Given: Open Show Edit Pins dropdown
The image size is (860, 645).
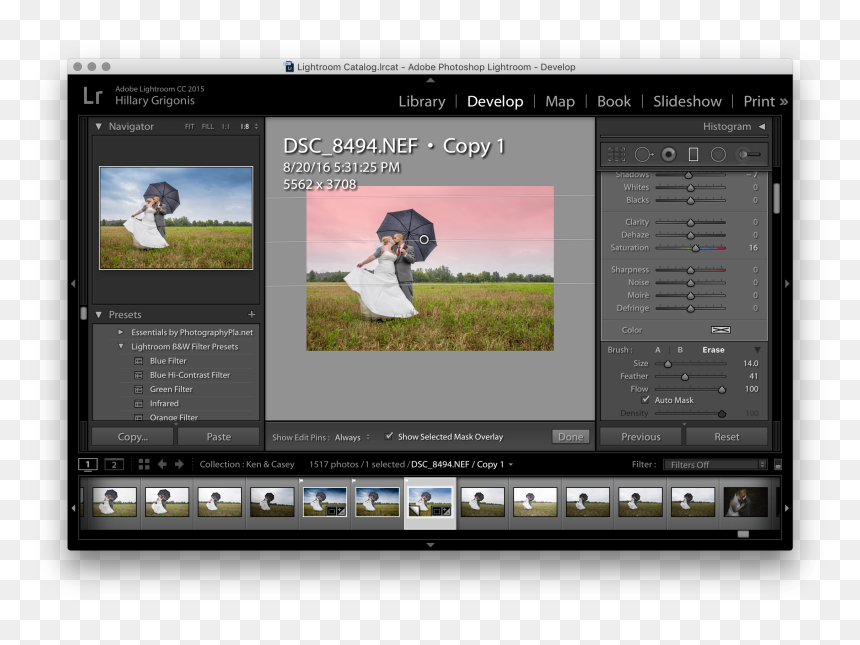Looking at the screenshot, I should pos(352,437).
